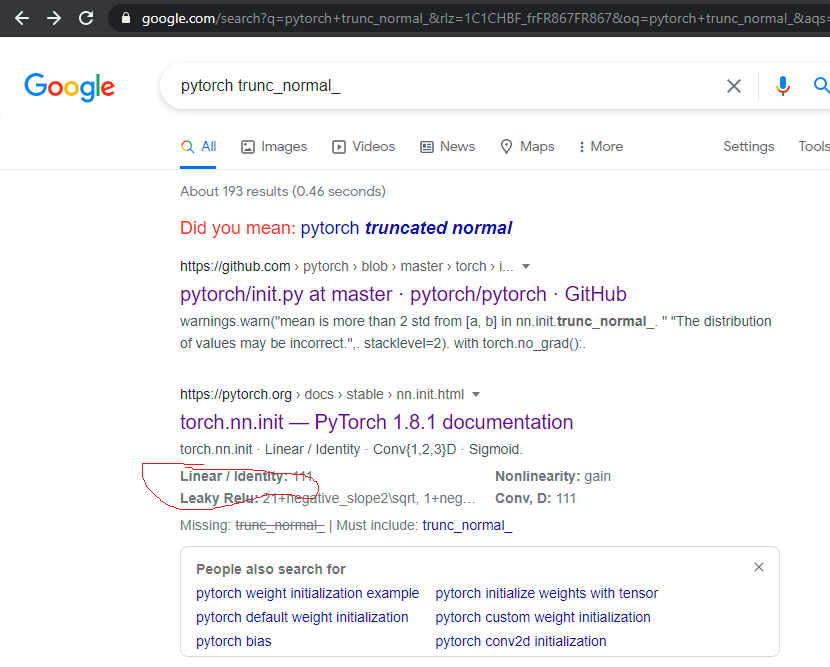This screenshot has width=830, height=667.
Task: Click 'Must include: trunc_normal_' link
Action: 466,524
